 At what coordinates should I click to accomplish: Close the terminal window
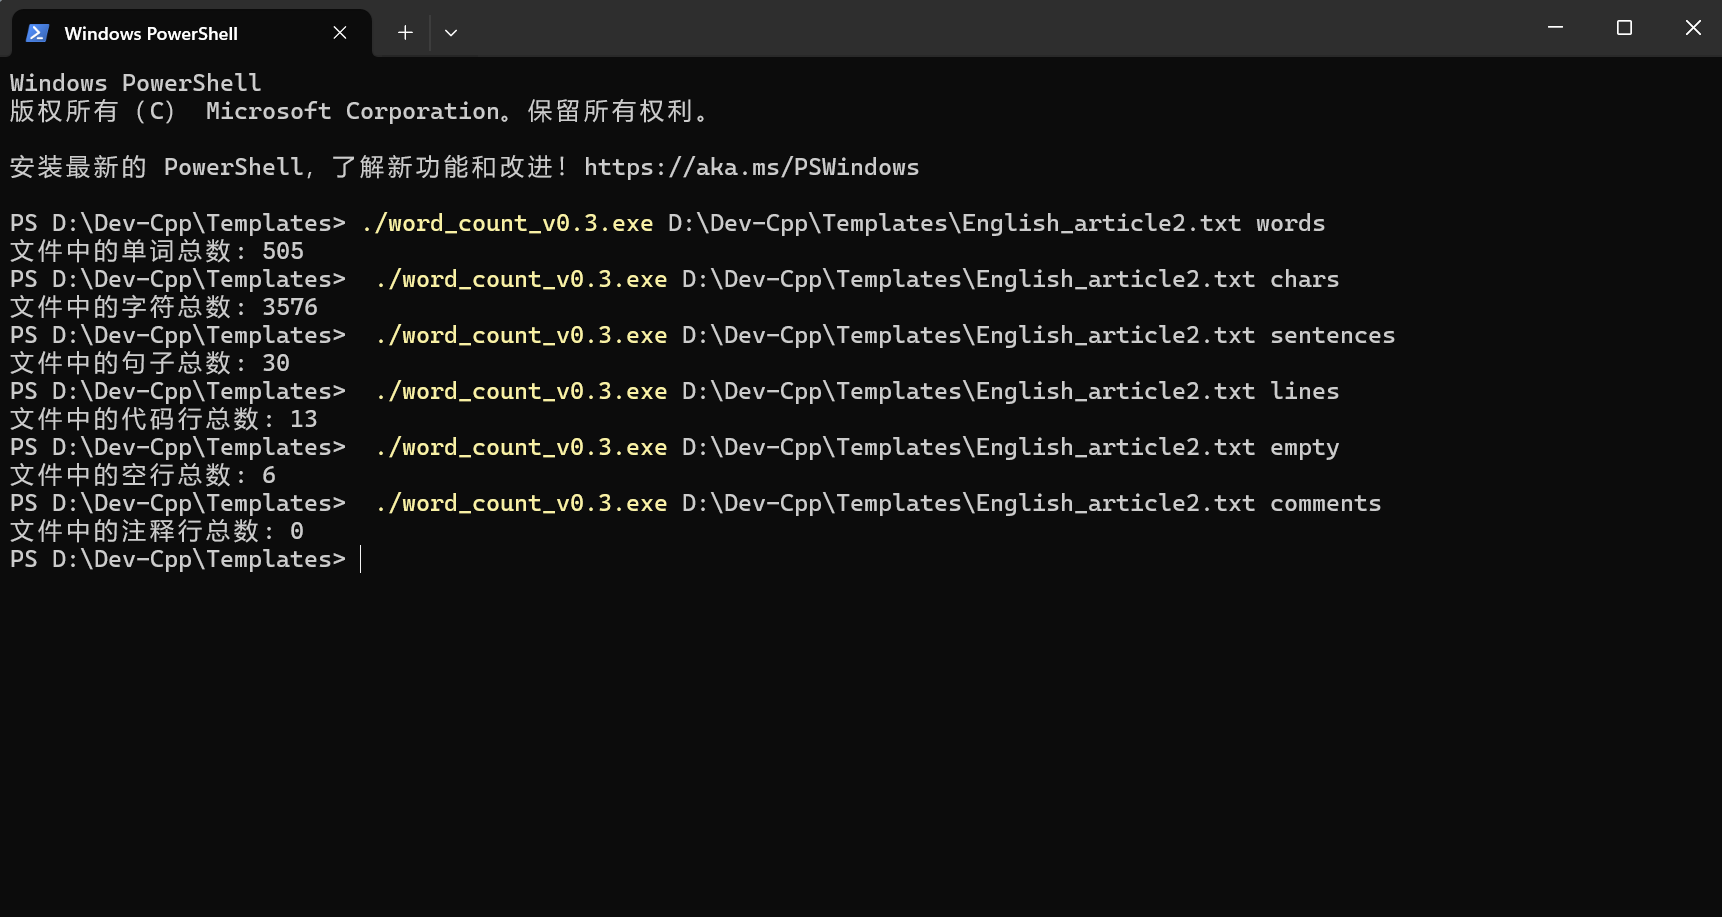1693,28
